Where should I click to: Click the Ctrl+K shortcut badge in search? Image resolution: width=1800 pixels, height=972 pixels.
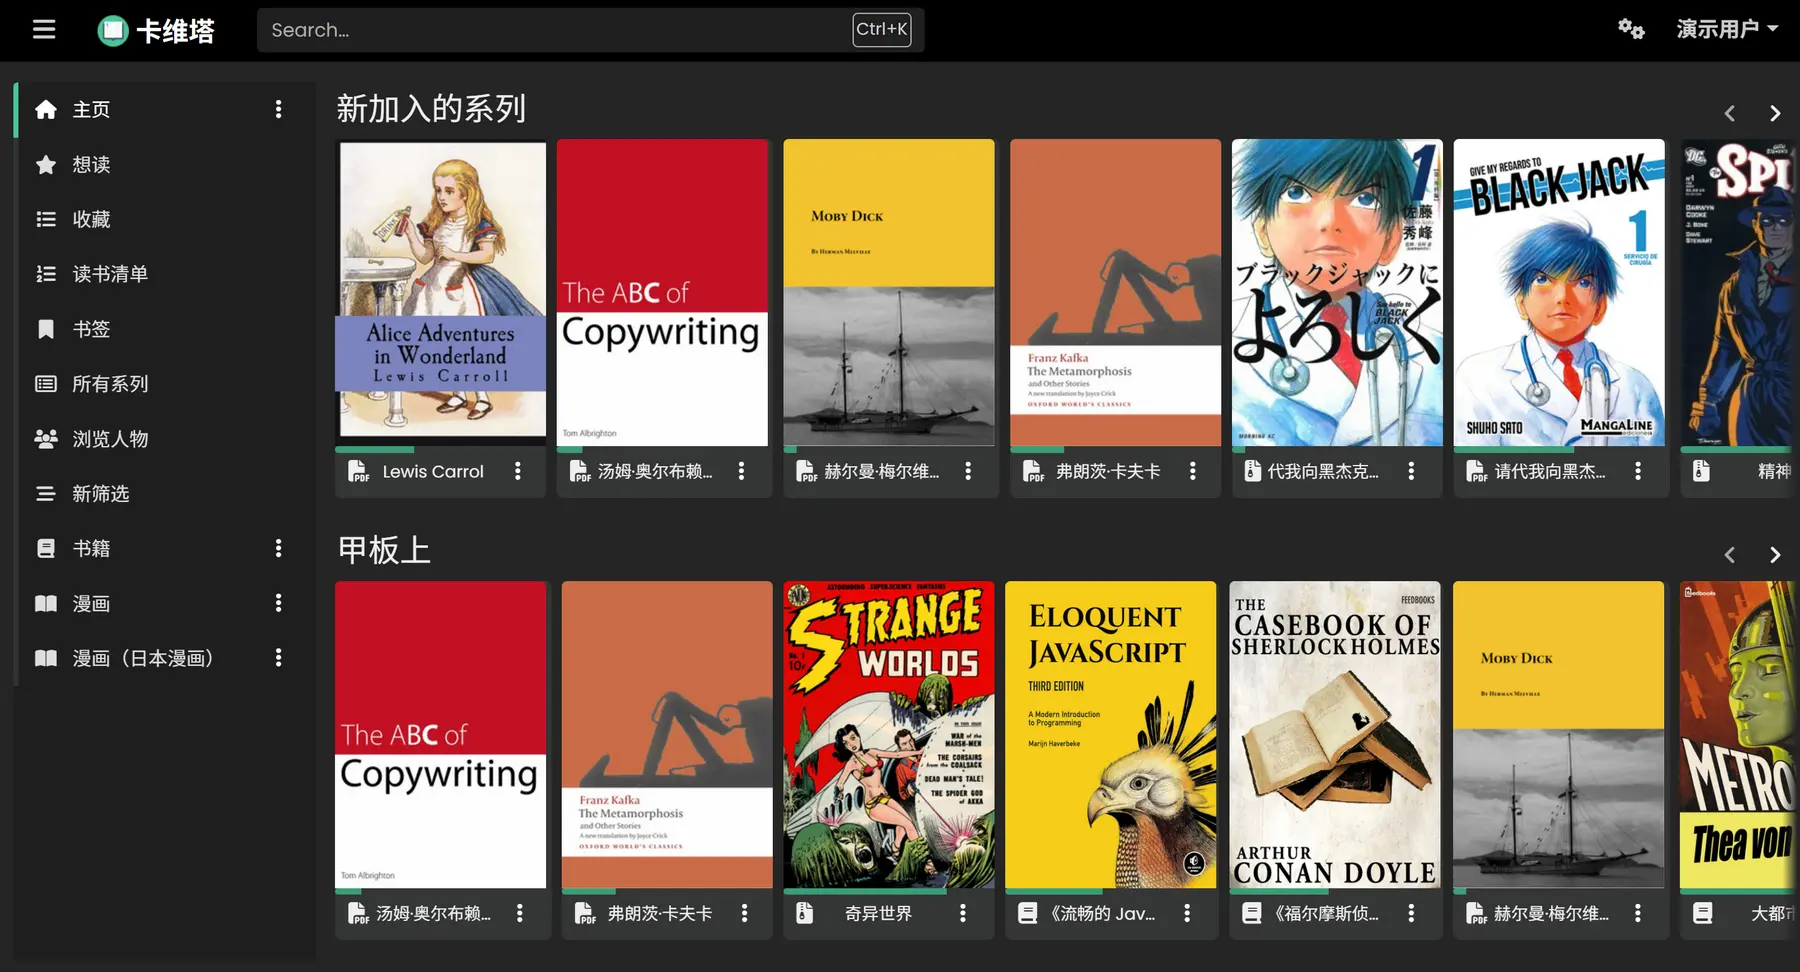[882, 29]
